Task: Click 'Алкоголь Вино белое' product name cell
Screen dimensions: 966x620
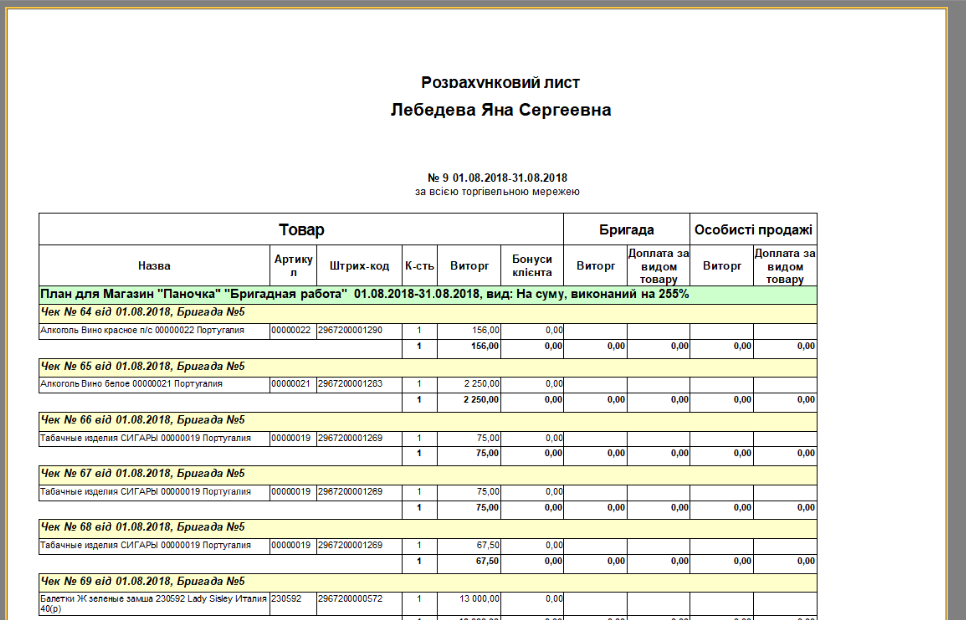Action: pyautogui.click(x=130, y=383)
